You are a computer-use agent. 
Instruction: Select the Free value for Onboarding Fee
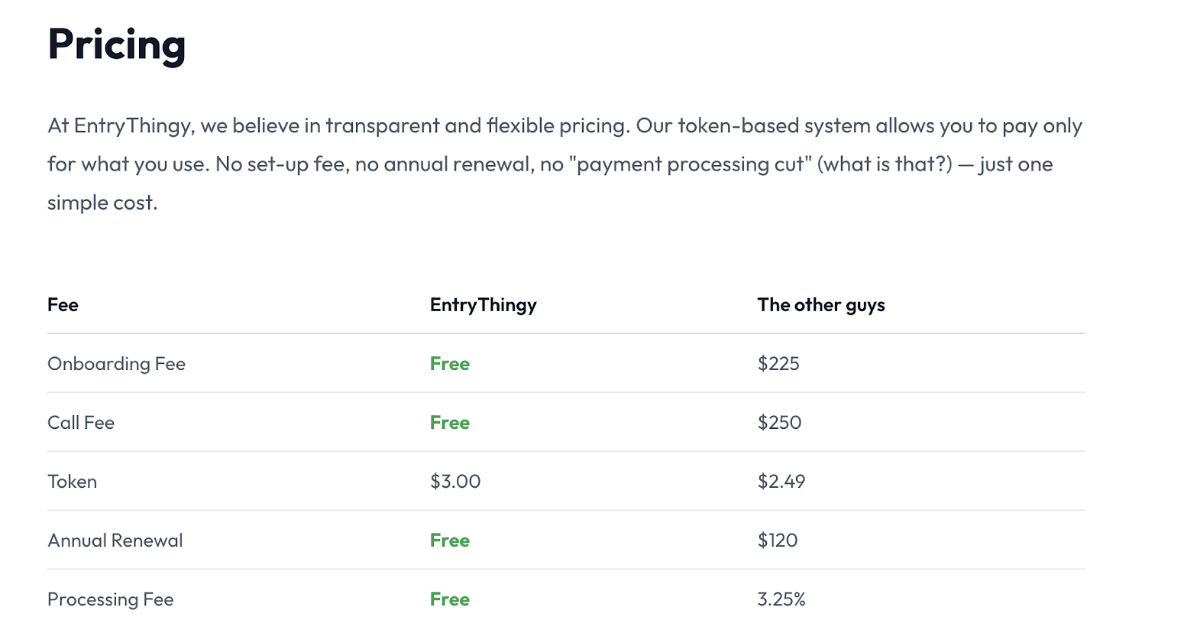click(450, 364)
